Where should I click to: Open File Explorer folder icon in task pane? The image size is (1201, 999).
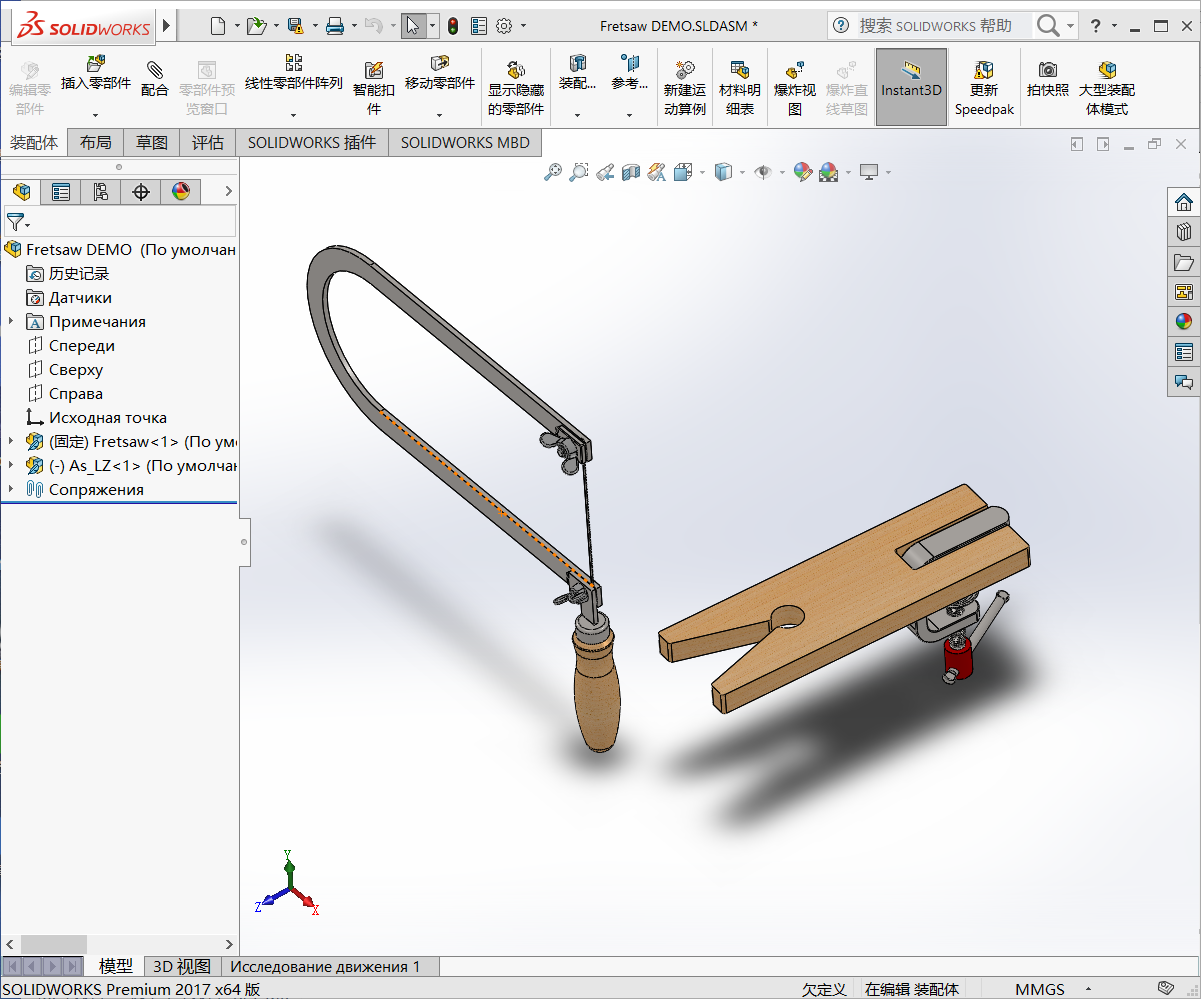[1184, 262]
